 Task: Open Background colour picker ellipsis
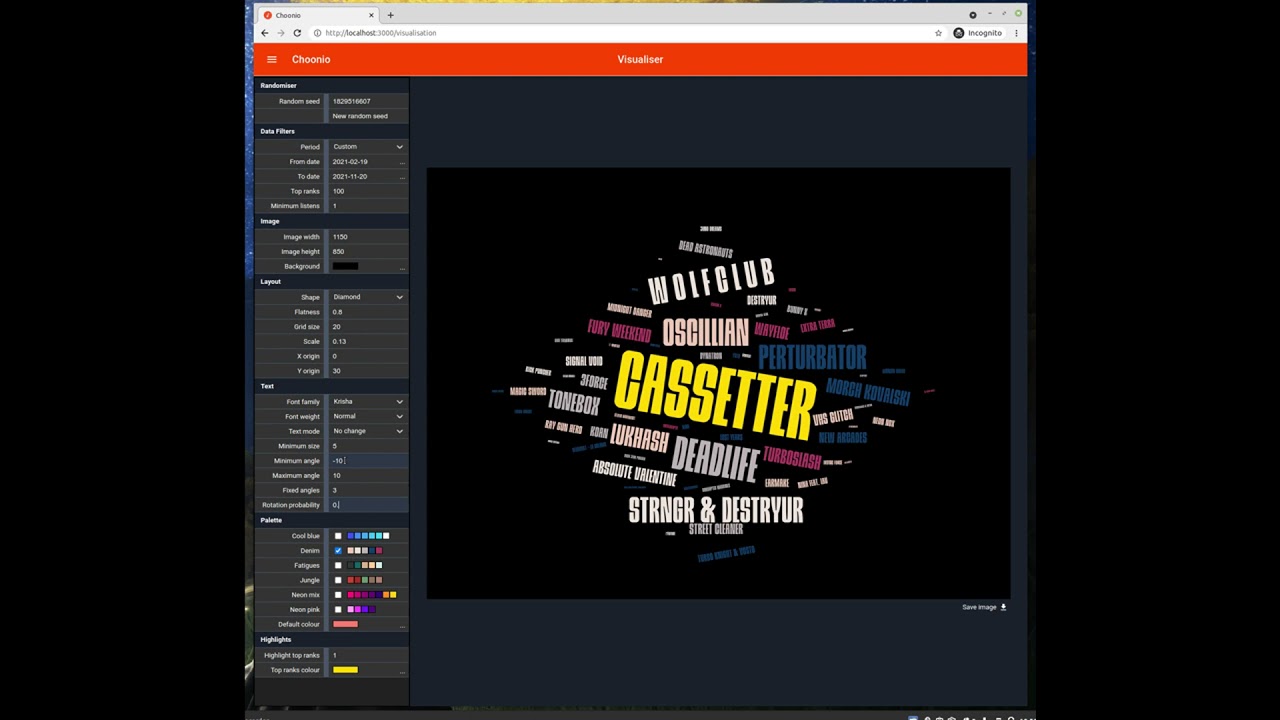(402, 267)
